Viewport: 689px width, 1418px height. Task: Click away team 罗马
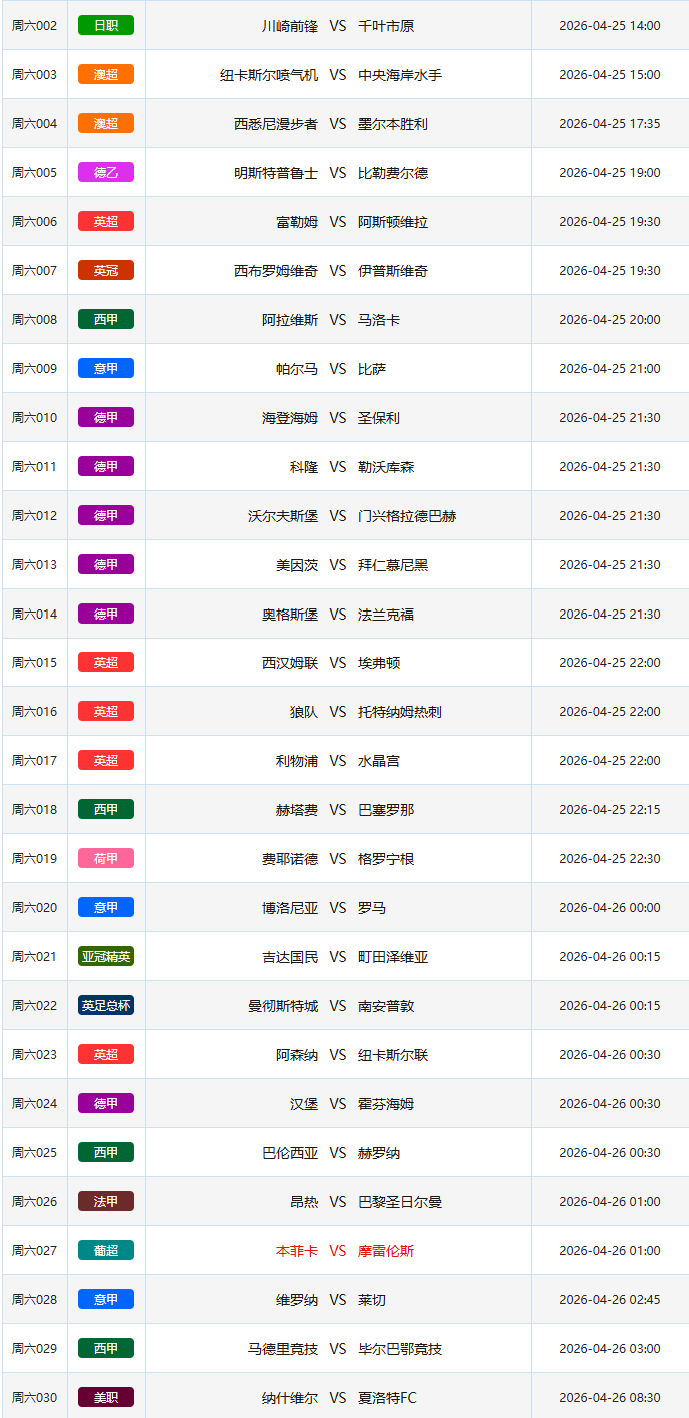pos(372,908)
